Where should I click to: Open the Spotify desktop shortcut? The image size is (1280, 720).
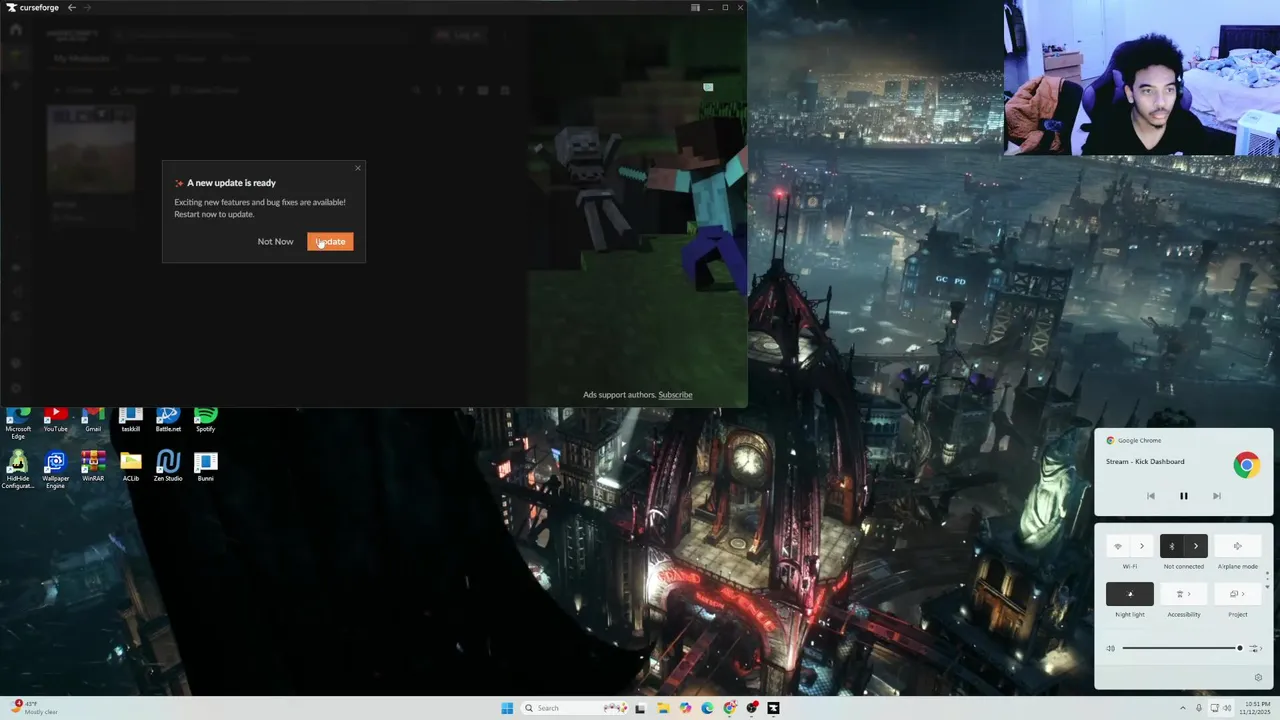pyautogui.click(x=205, y=421)
